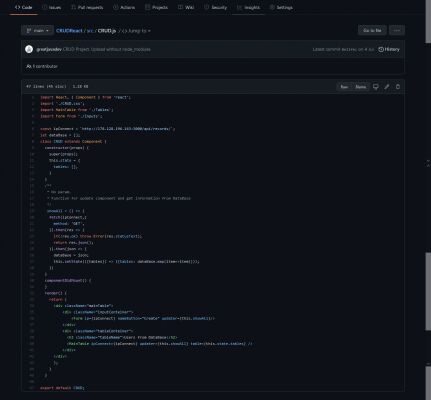431x400 pixels.
Task: Open the Jump to dropdown
Action: click(x=136, y=31)
